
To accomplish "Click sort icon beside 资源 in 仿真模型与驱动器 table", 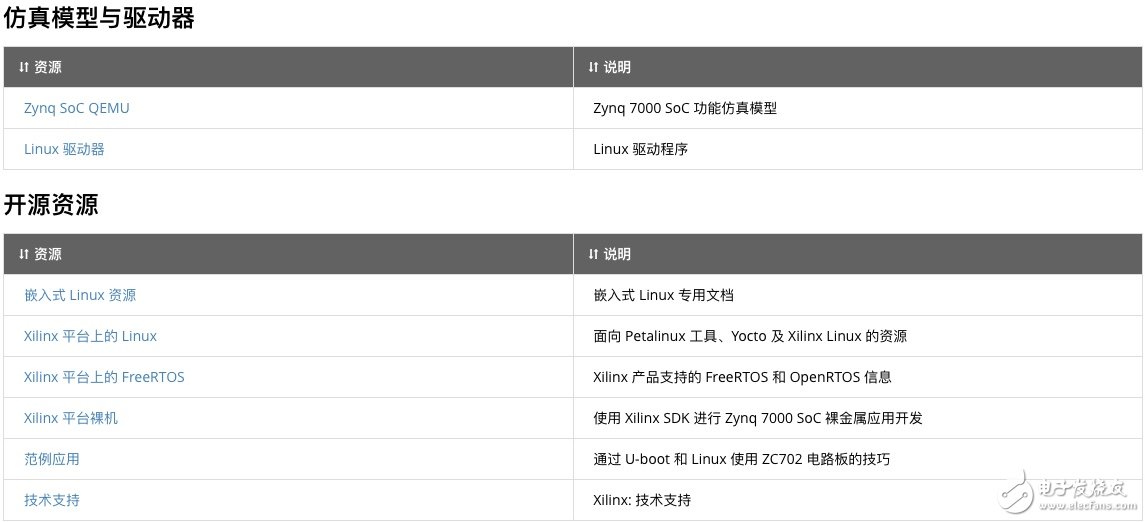I will (x=24, y=67).
